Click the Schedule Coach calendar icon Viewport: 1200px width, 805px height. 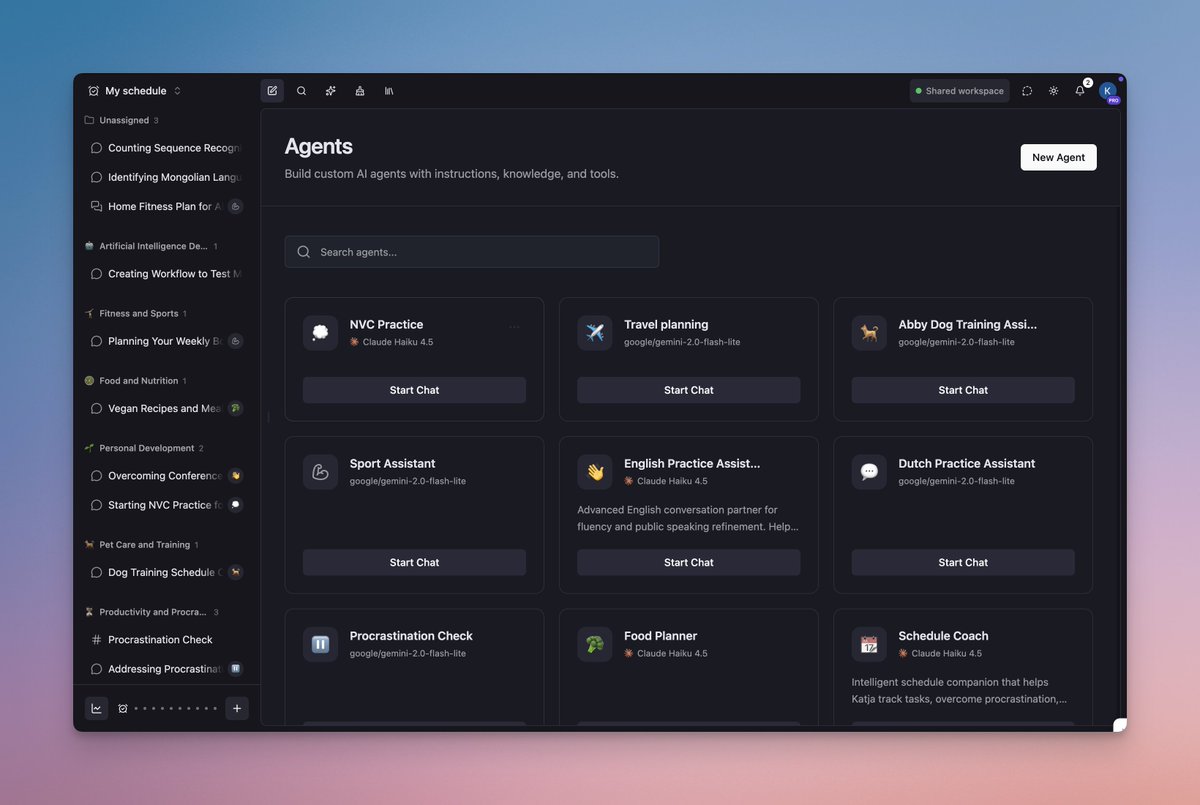pos(869,644)
